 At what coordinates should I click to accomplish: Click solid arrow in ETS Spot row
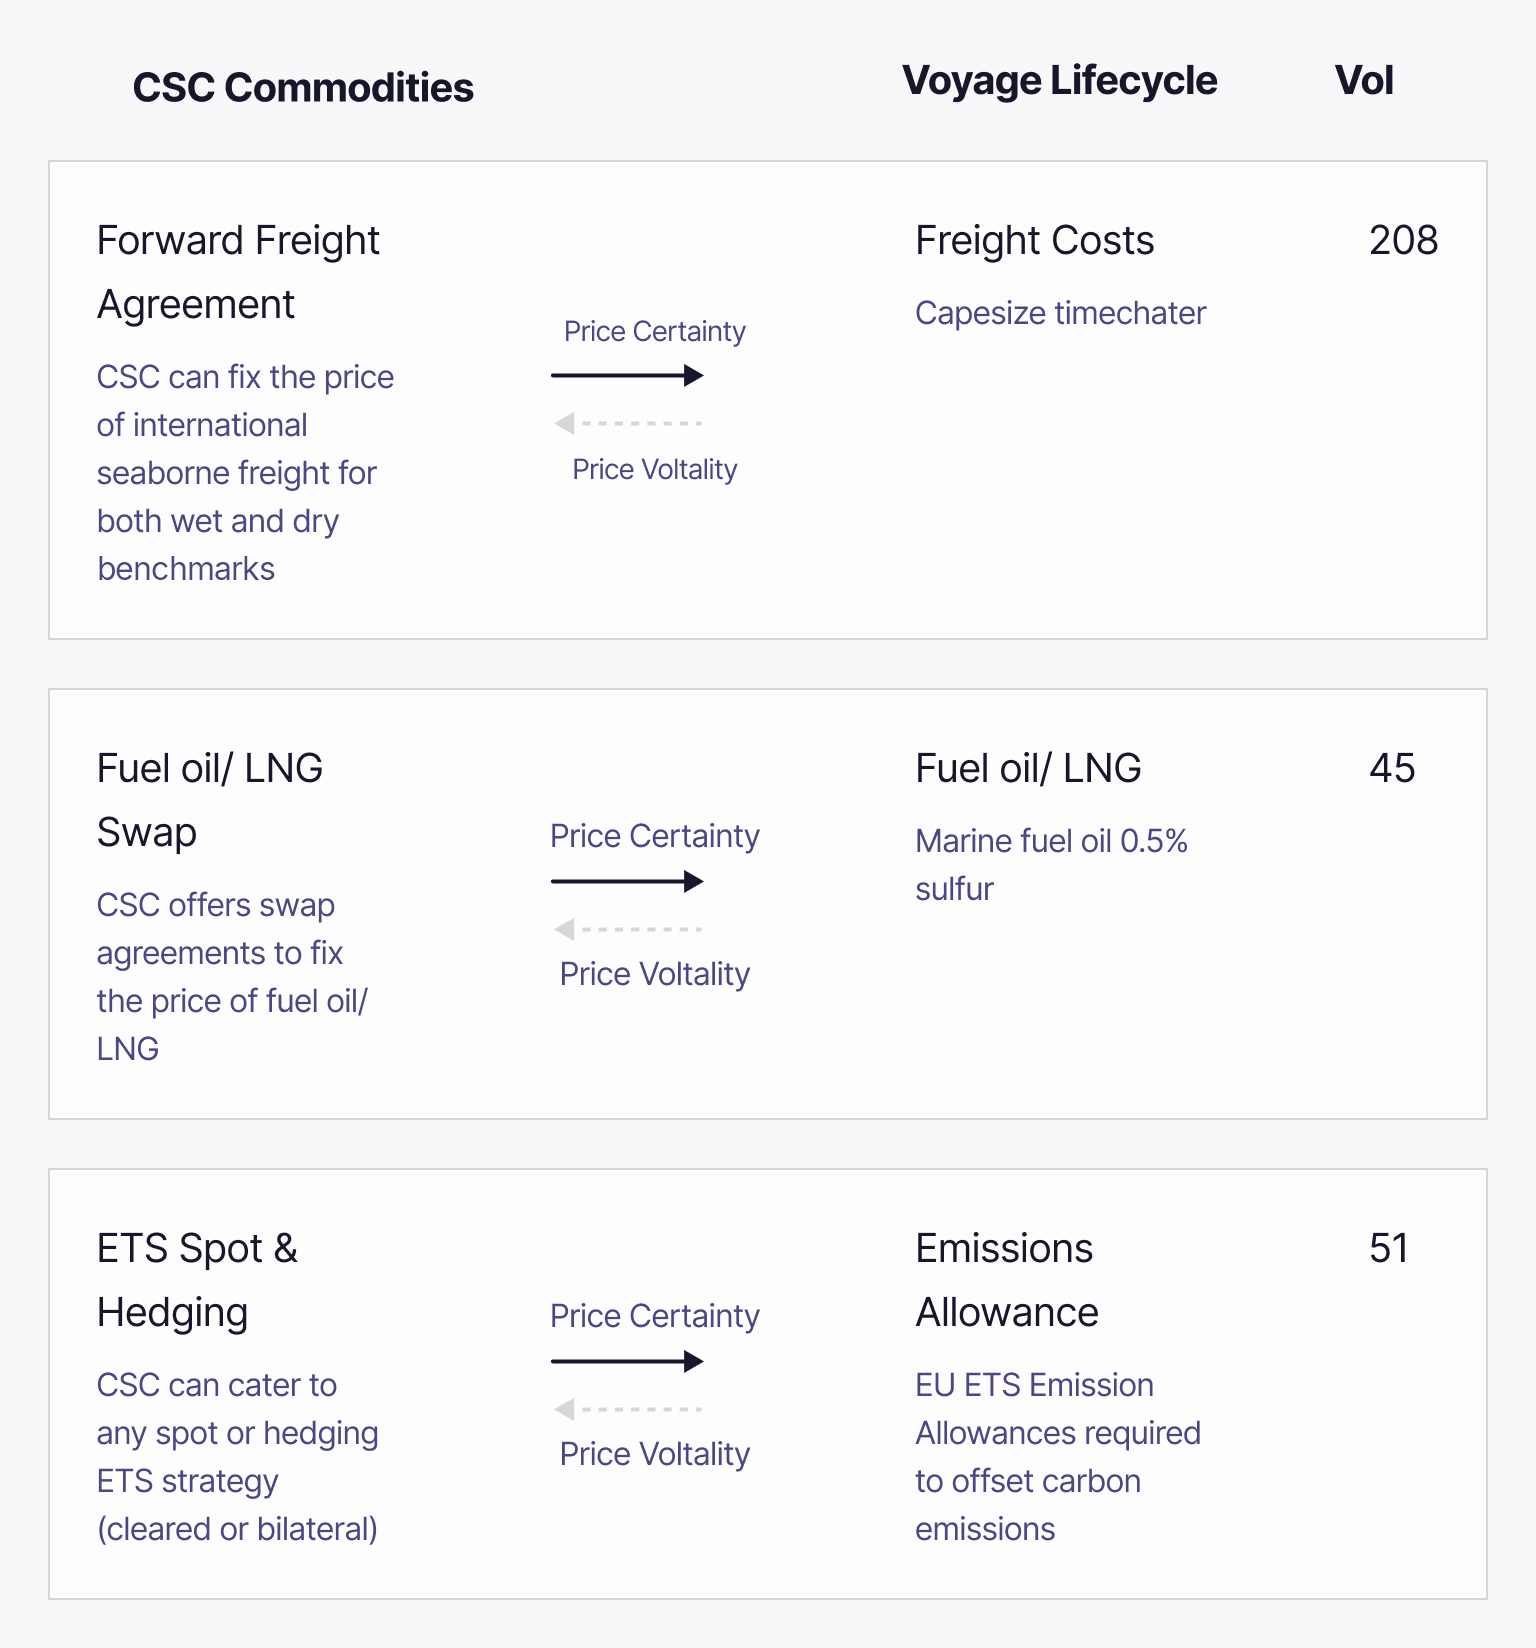click(x=627, y=1361)
